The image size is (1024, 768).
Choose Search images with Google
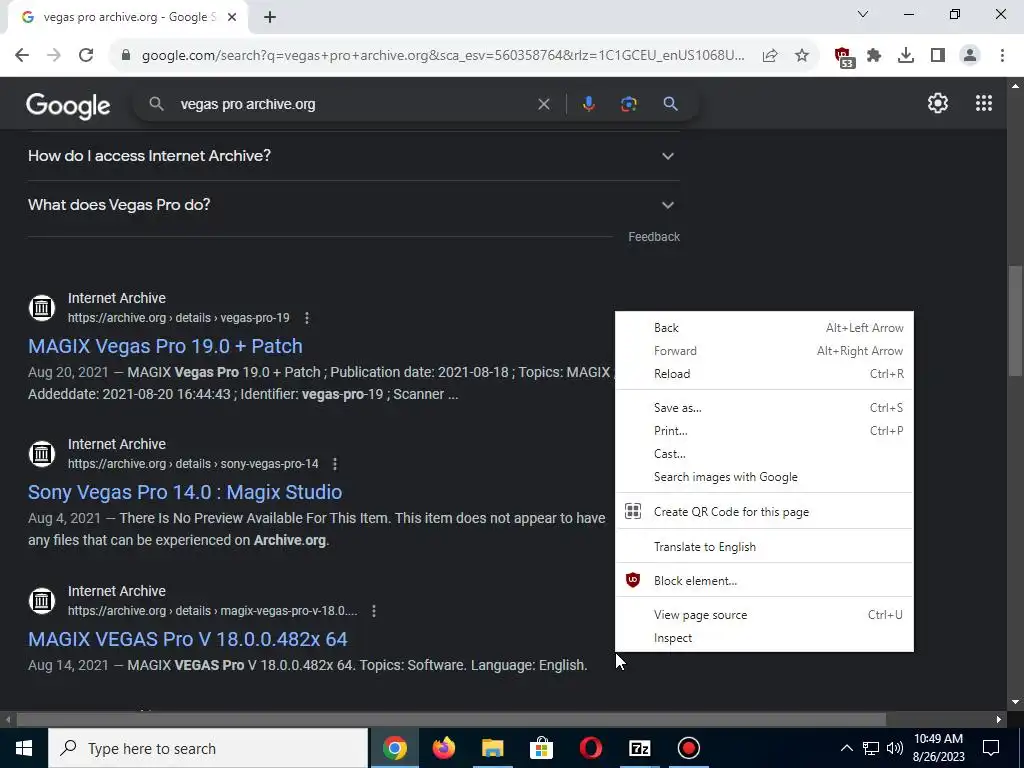pos(764,477)
